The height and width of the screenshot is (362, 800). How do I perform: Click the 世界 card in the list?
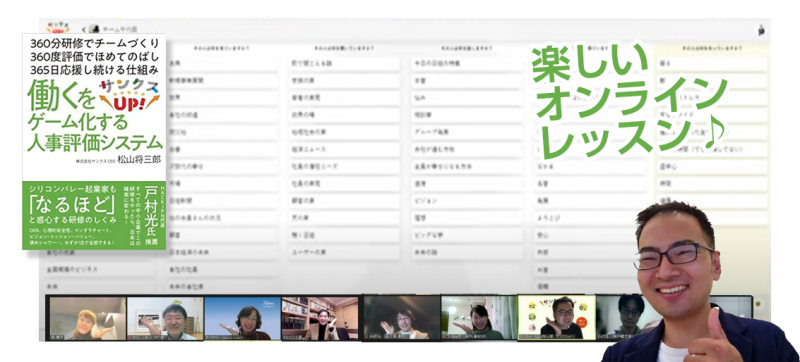223,98
